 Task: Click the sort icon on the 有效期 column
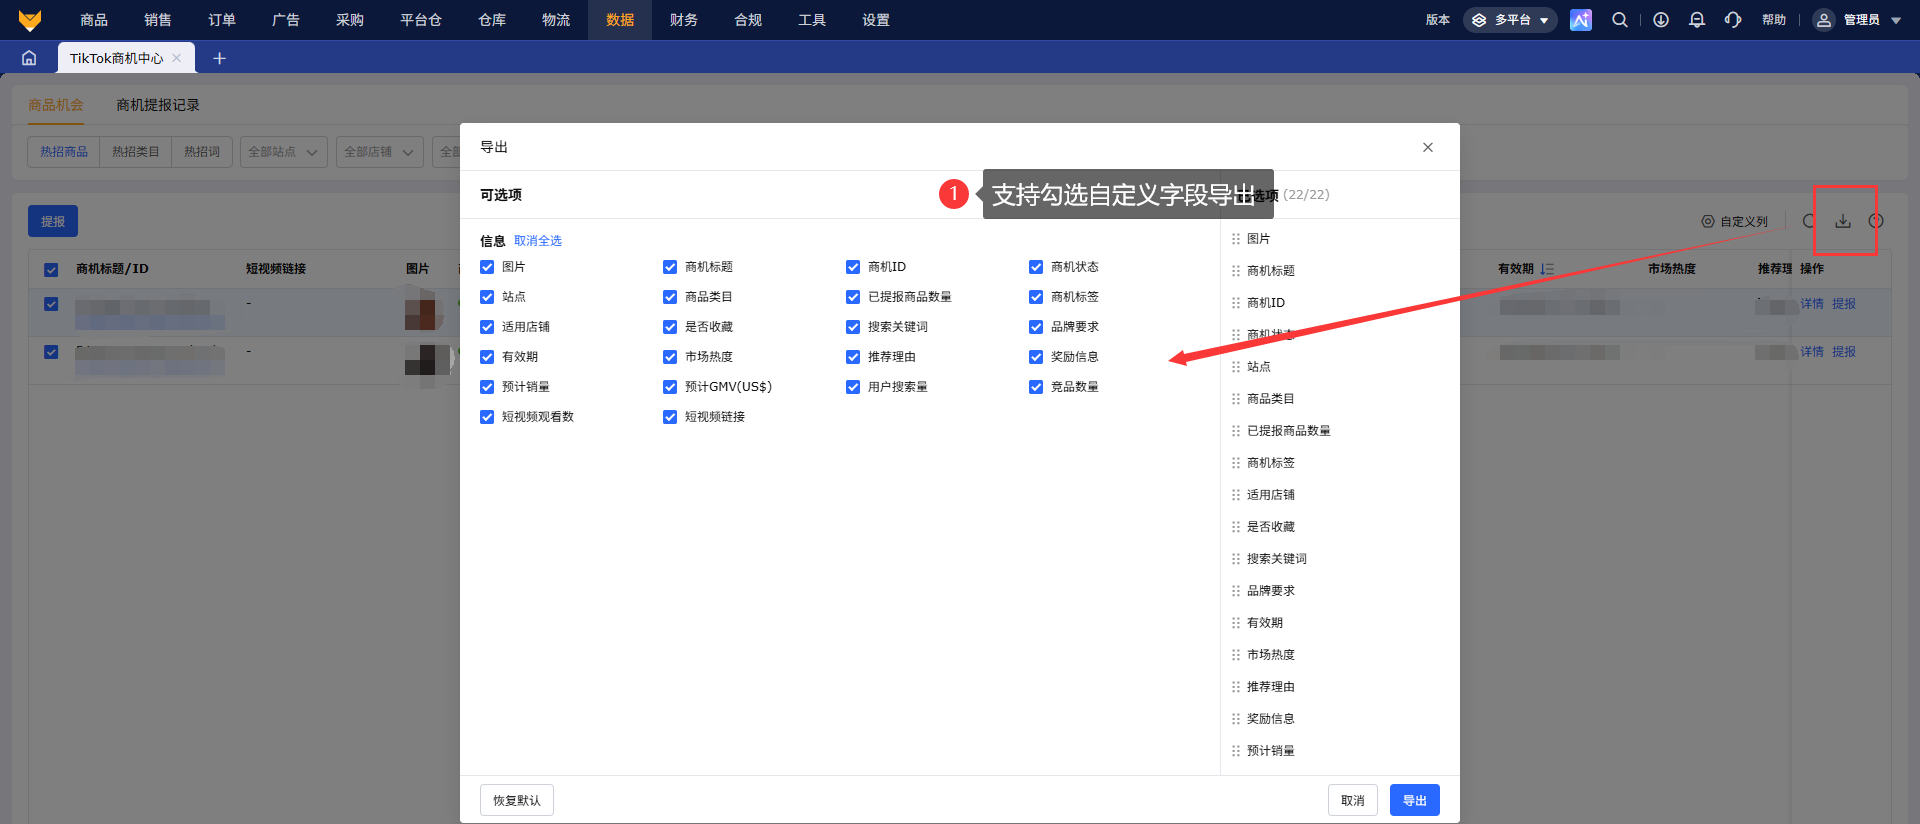click(1547, 269)
